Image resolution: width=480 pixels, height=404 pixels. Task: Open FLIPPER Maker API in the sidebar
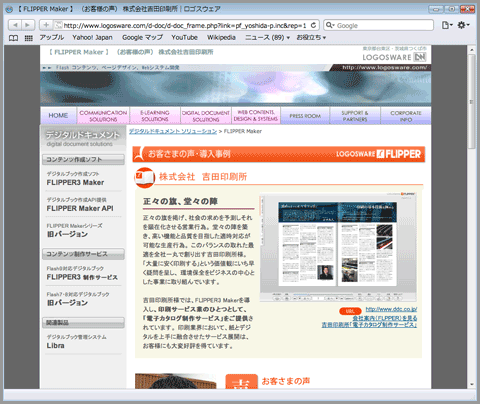80,208
